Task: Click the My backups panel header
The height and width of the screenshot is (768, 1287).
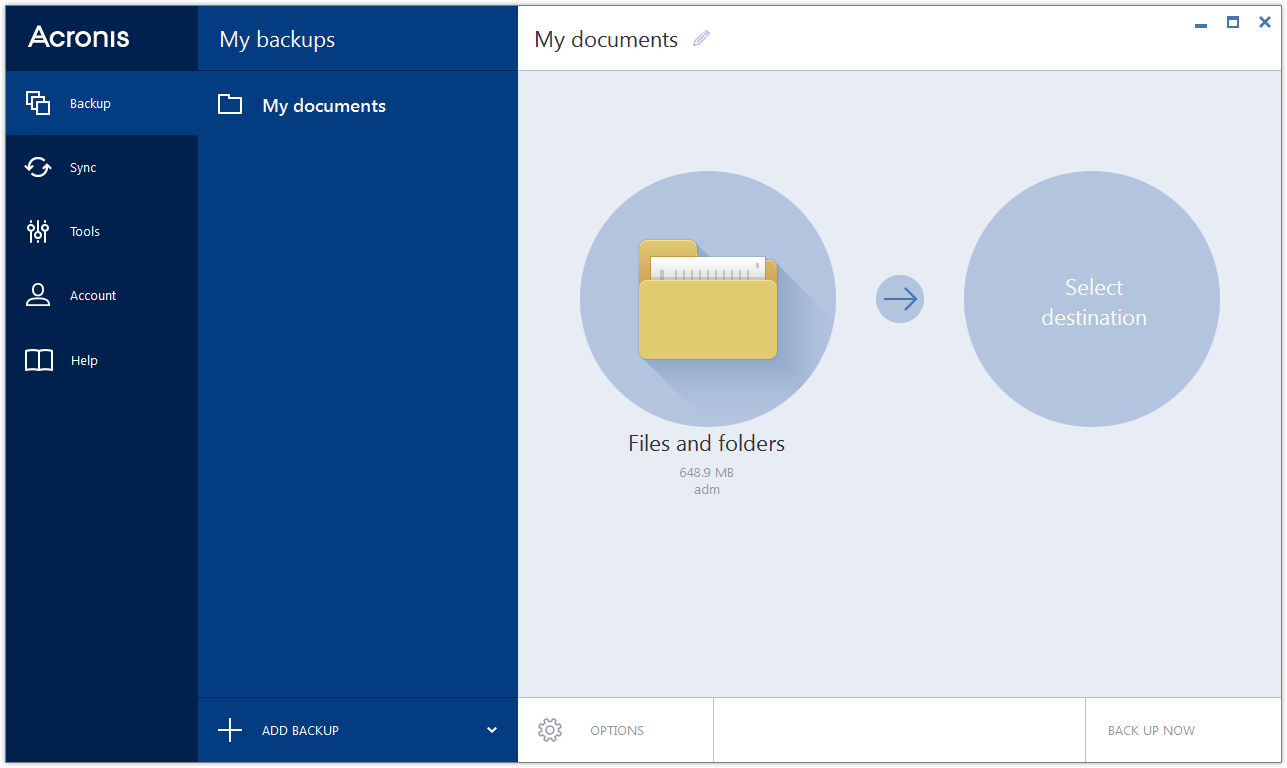Action: coord(277,40)
